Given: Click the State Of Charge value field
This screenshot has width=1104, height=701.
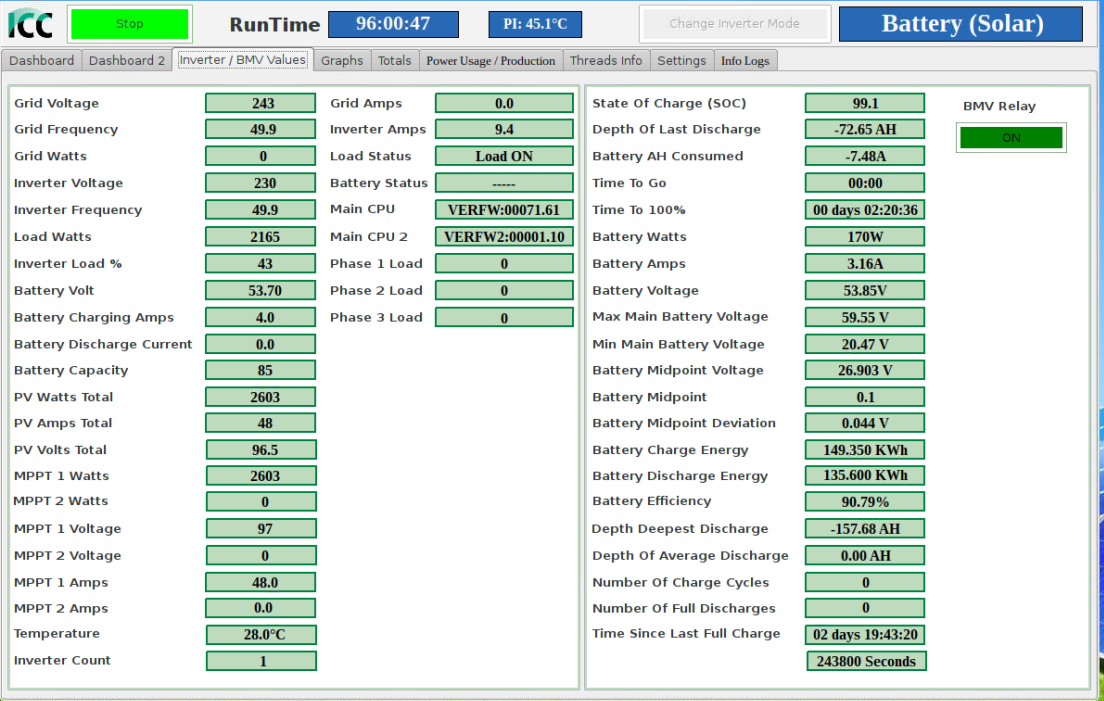Looking at the screenshot, I should 865,103.
